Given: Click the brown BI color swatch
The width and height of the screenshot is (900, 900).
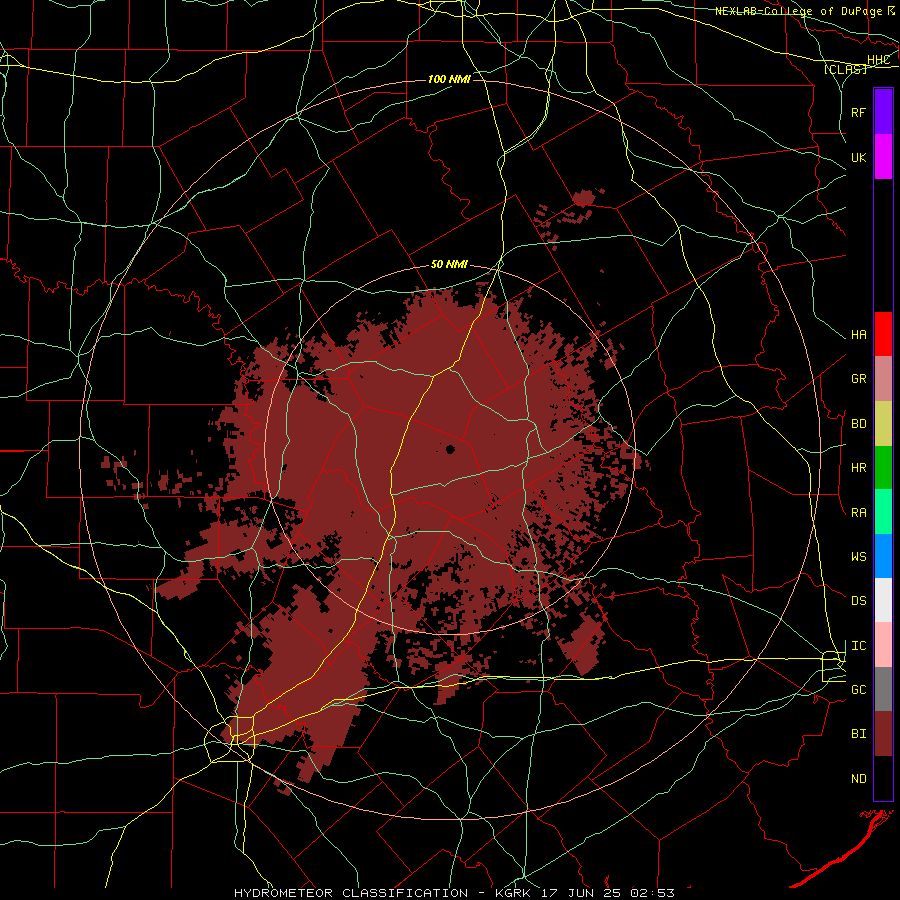Looking at the screenshot, I should pos(883,734).
